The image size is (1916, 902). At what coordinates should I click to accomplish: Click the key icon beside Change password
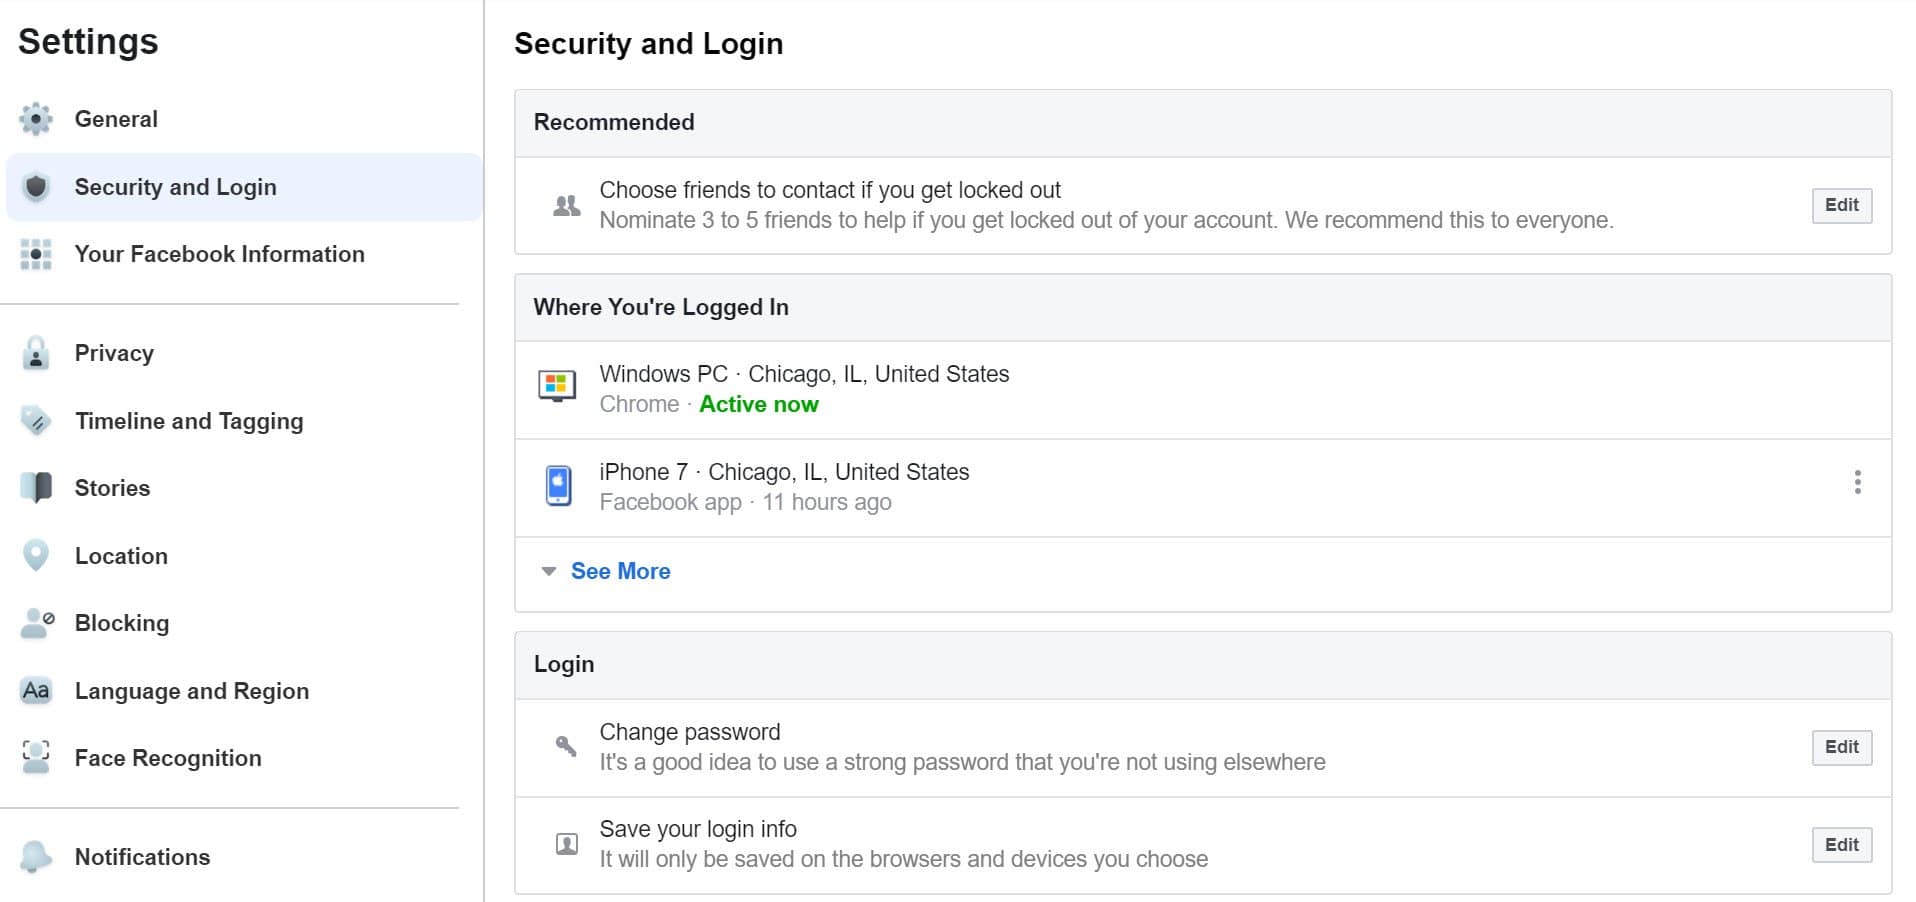click(x=566, y=745)
